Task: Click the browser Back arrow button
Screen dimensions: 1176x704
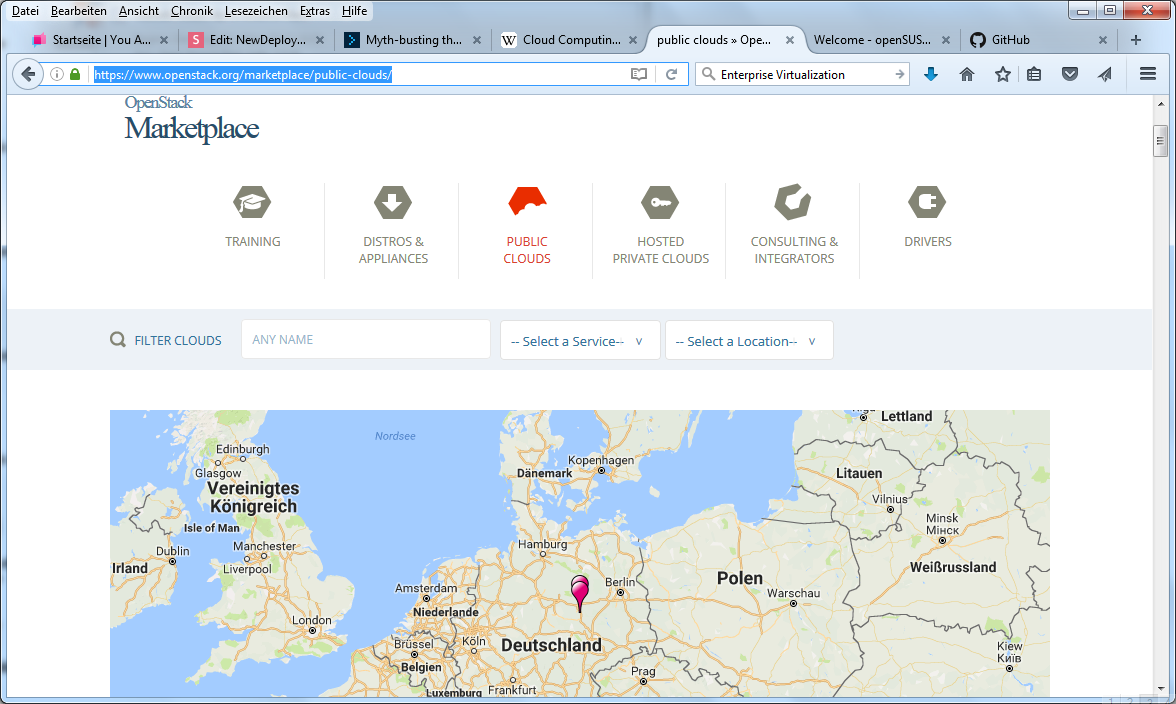Action: point(28,74)
